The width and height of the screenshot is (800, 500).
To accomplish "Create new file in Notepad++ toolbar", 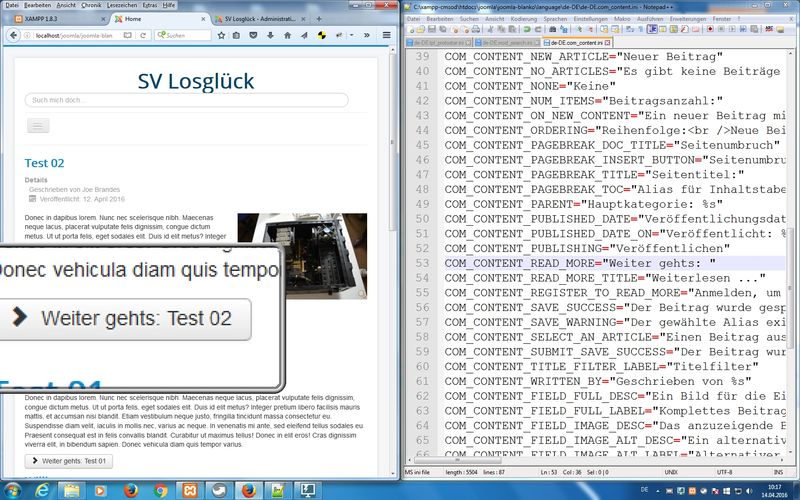I will [x=410, y=30].
